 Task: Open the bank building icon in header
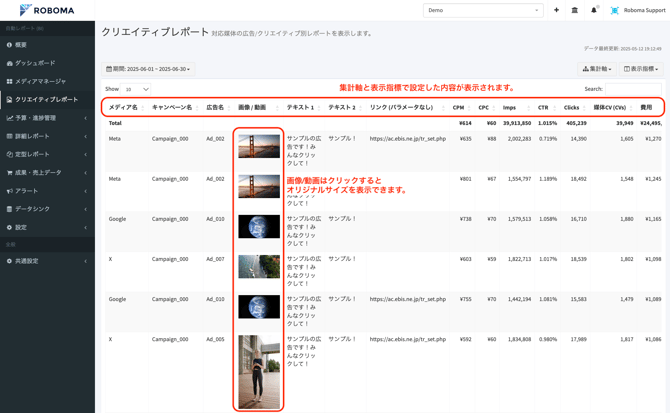tap(575, 10)
